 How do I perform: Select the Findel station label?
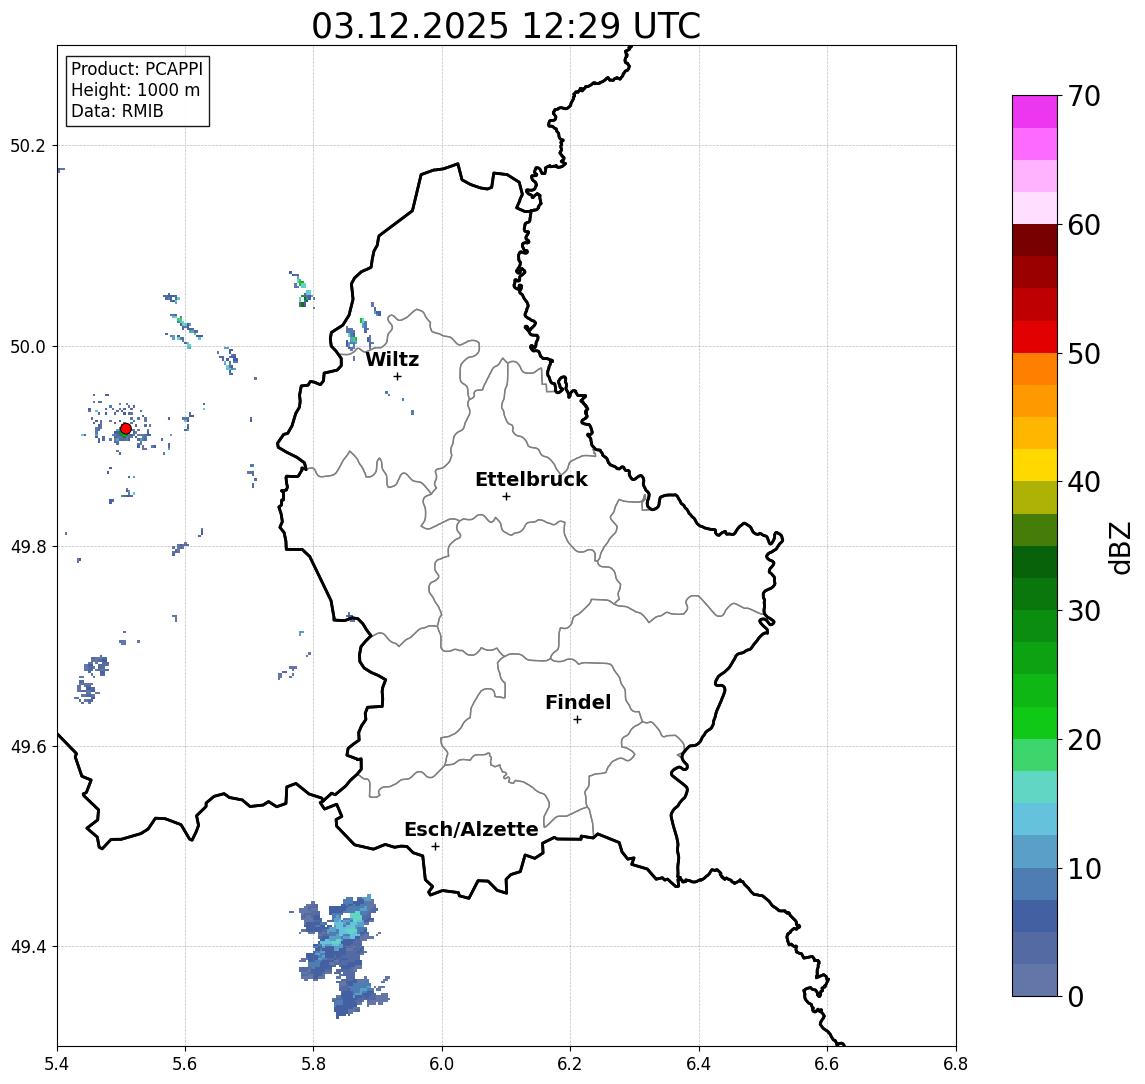tap(578, 702)
